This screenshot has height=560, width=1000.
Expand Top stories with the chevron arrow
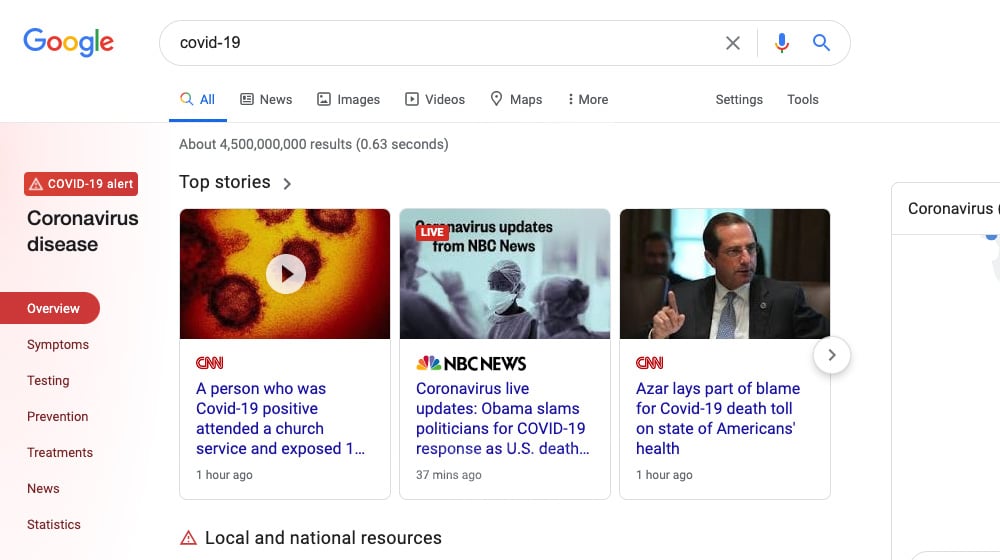[x=287, y=184]
